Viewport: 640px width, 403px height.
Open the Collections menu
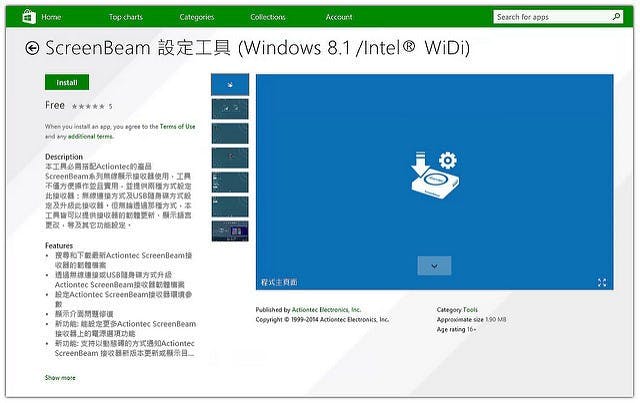pos(268,17)
